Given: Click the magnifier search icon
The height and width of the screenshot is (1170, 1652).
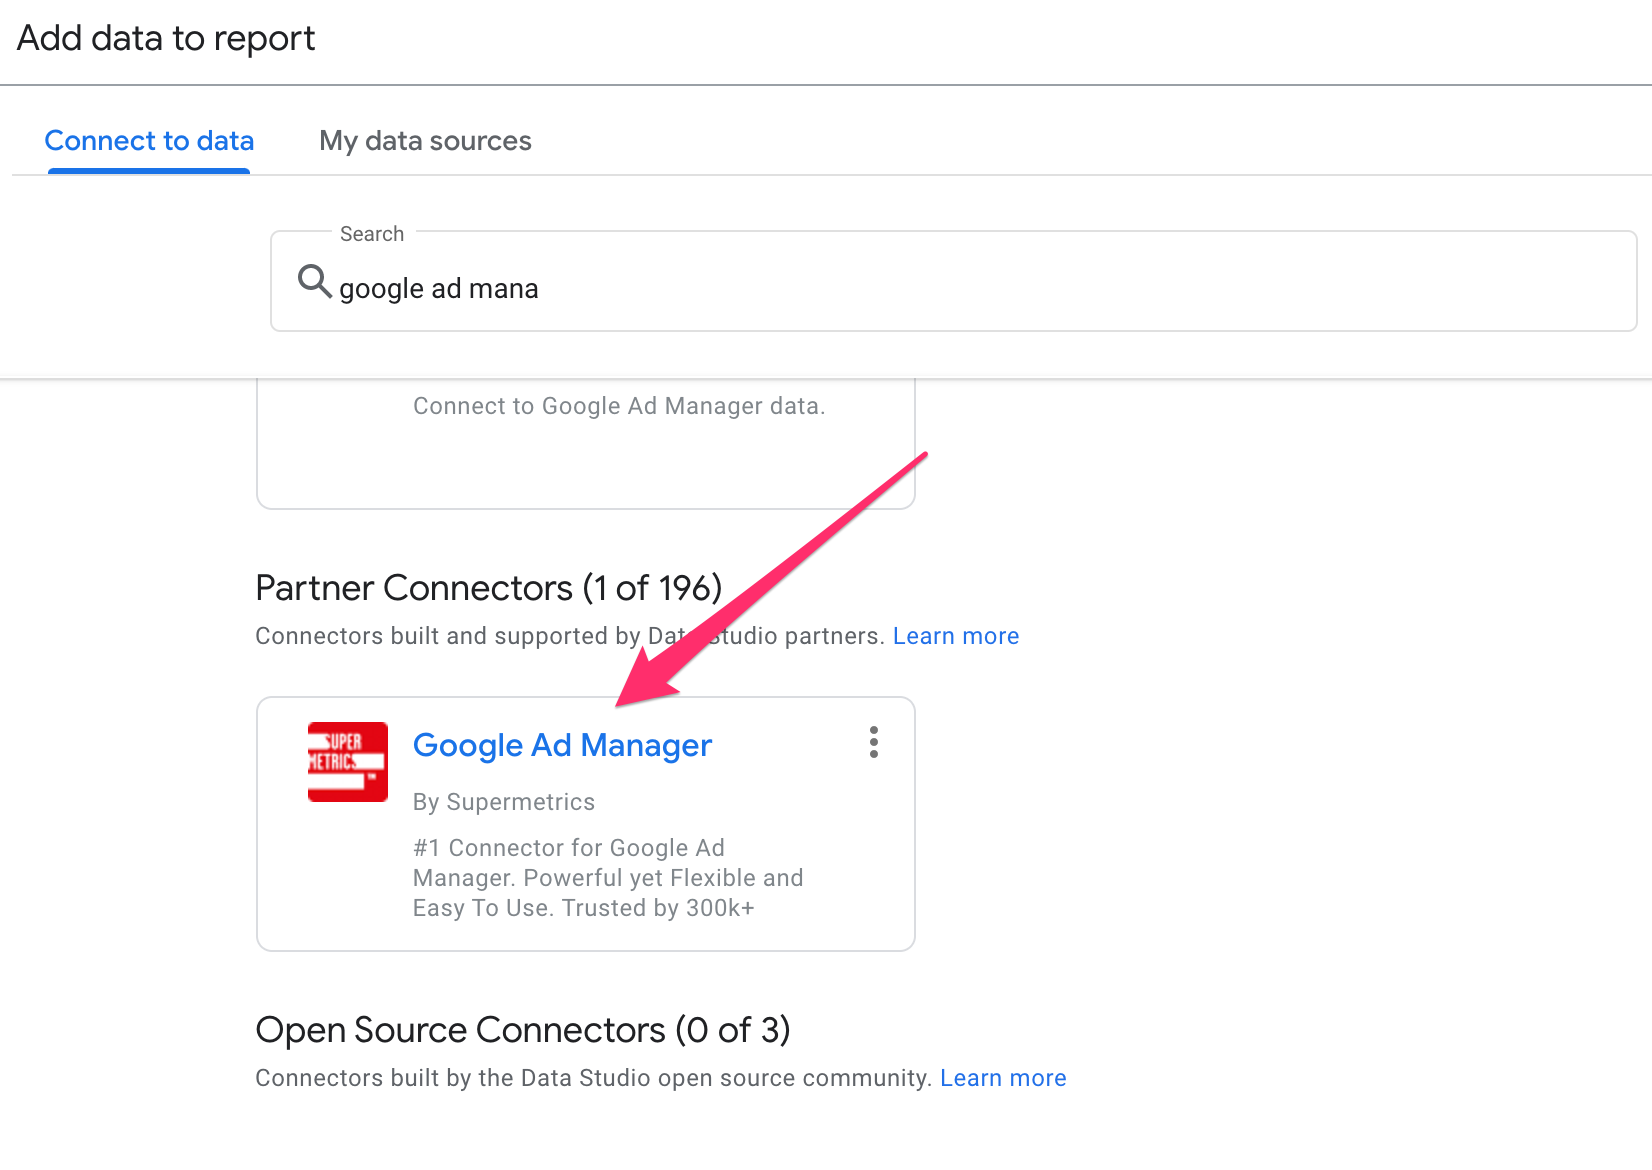Looking at the screenshot, I should [x=314, y=282].
